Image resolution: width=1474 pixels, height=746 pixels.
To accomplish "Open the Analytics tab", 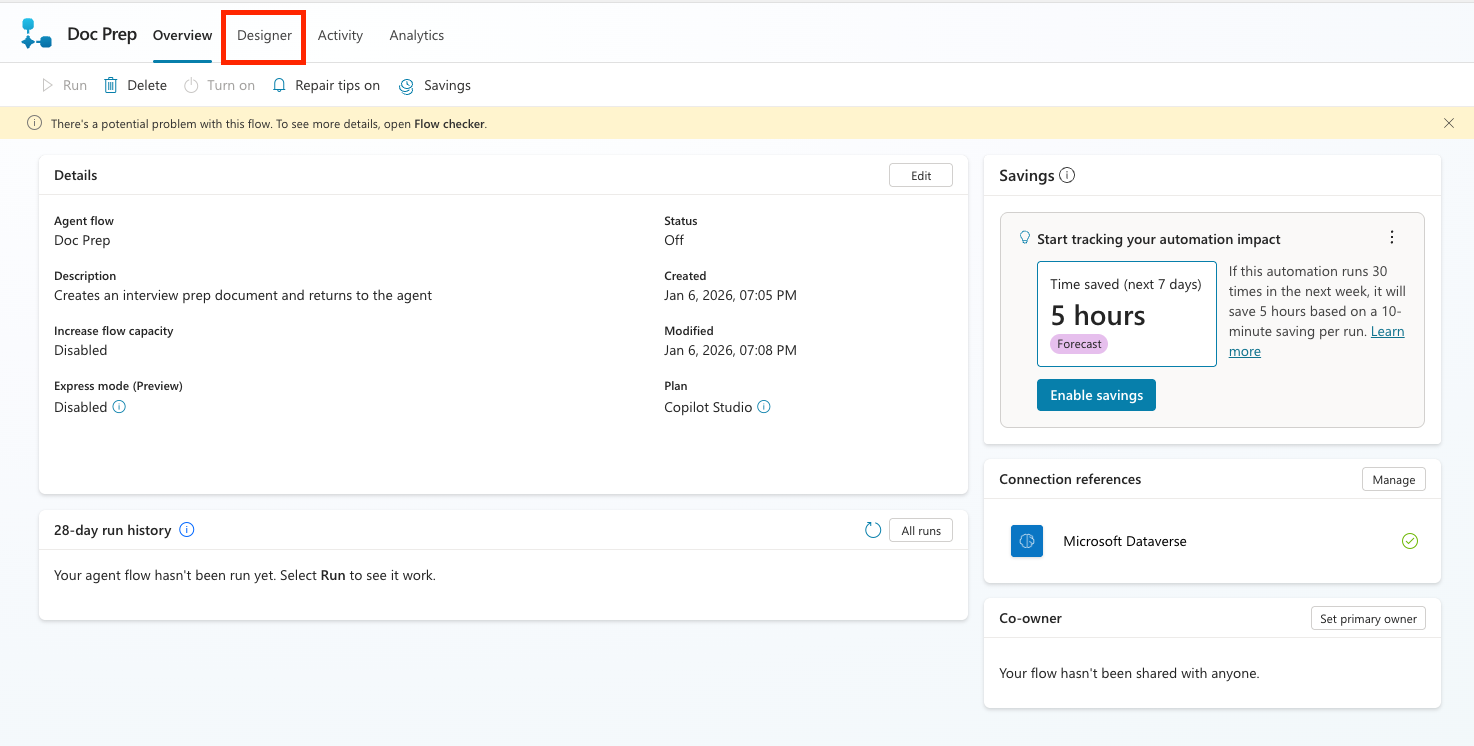I will point(417,36).
